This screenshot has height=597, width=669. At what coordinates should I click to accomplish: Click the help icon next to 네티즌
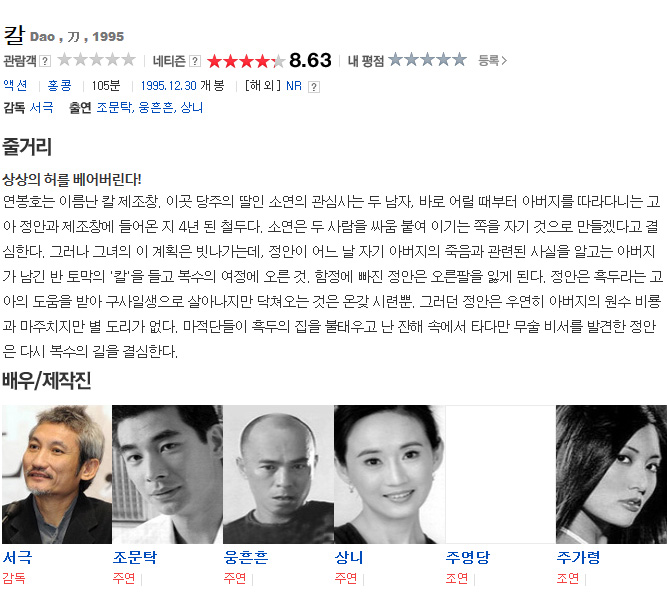tap(195, 61)
